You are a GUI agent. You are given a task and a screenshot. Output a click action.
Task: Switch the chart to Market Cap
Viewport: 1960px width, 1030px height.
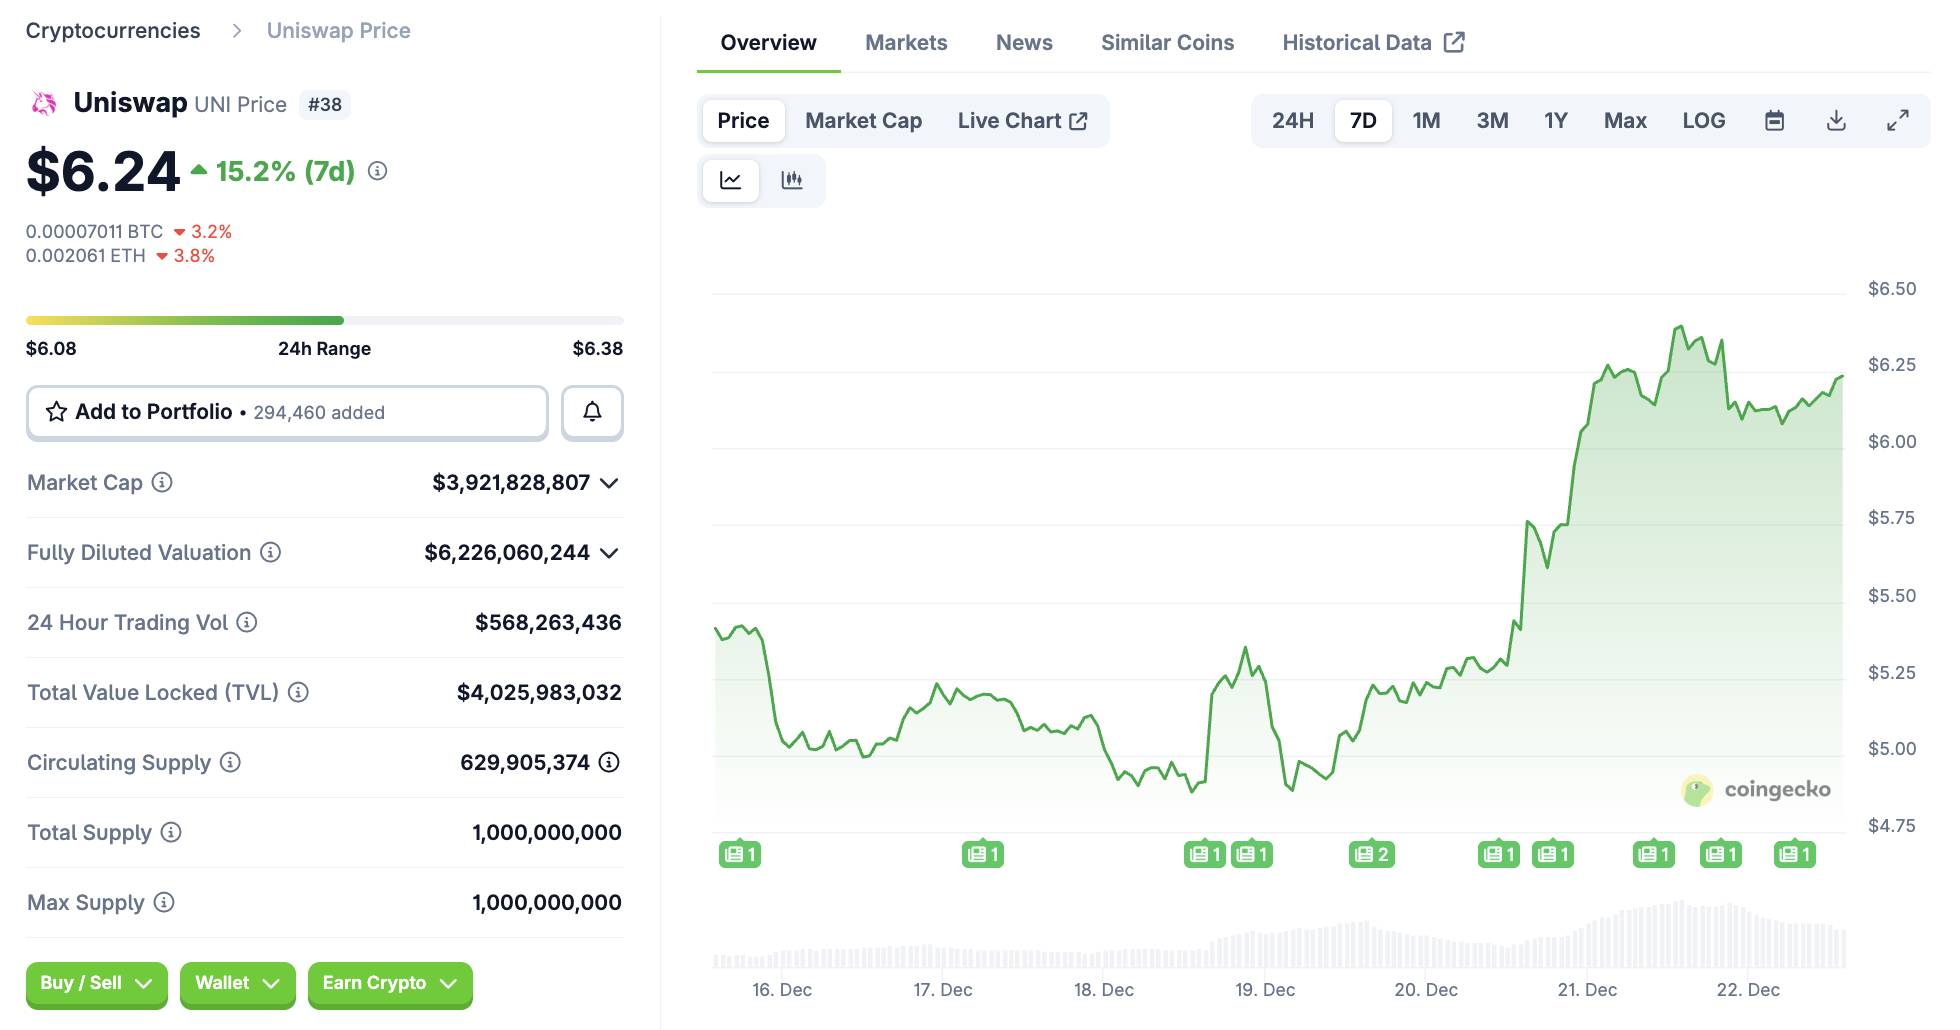863,121
